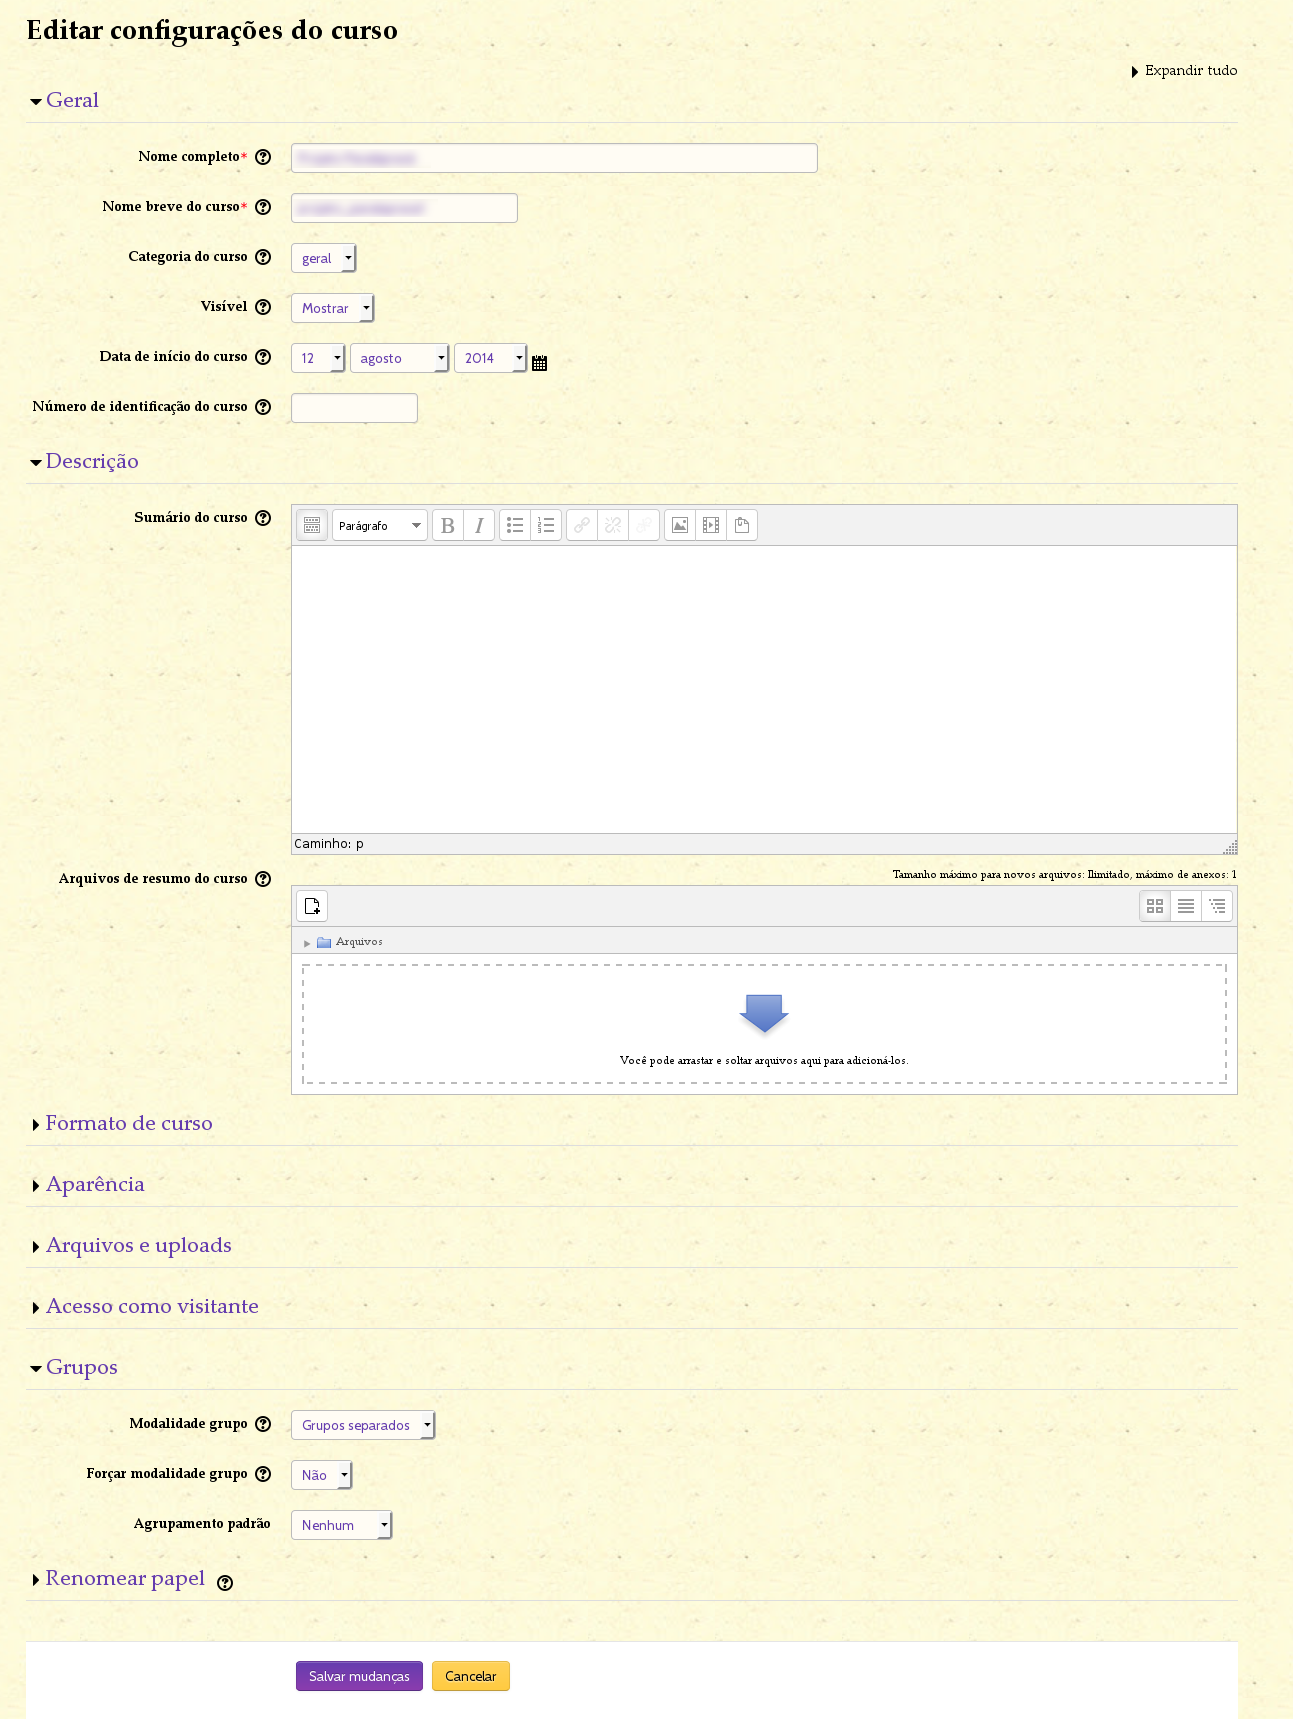Insert an image in course summary
The image size is (1293, 1719).
pos(680,525)
